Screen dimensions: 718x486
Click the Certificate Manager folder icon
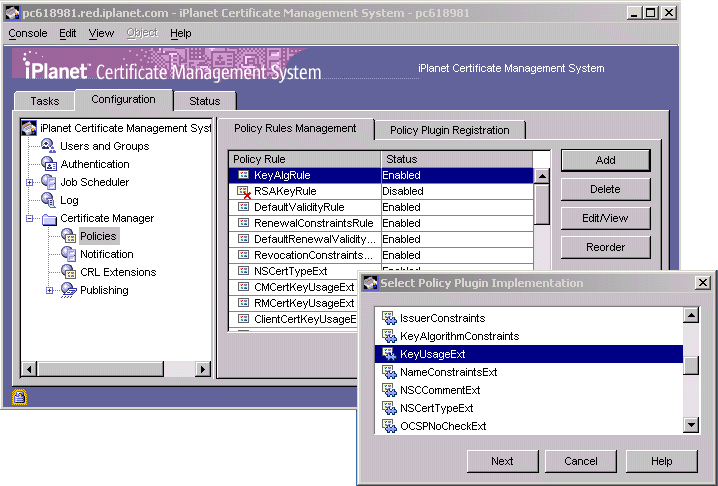click(x=49, y=218)
